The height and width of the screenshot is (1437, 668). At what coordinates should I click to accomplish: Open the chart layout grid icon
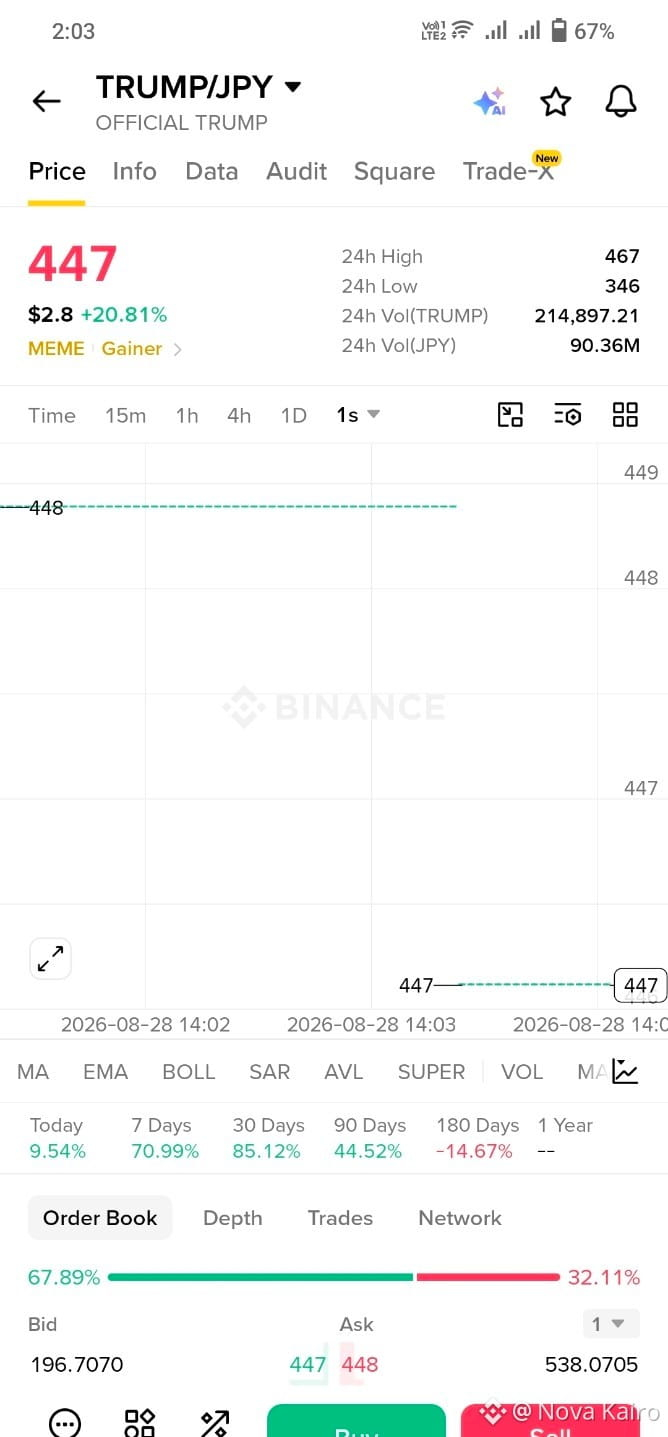[625, 415]
